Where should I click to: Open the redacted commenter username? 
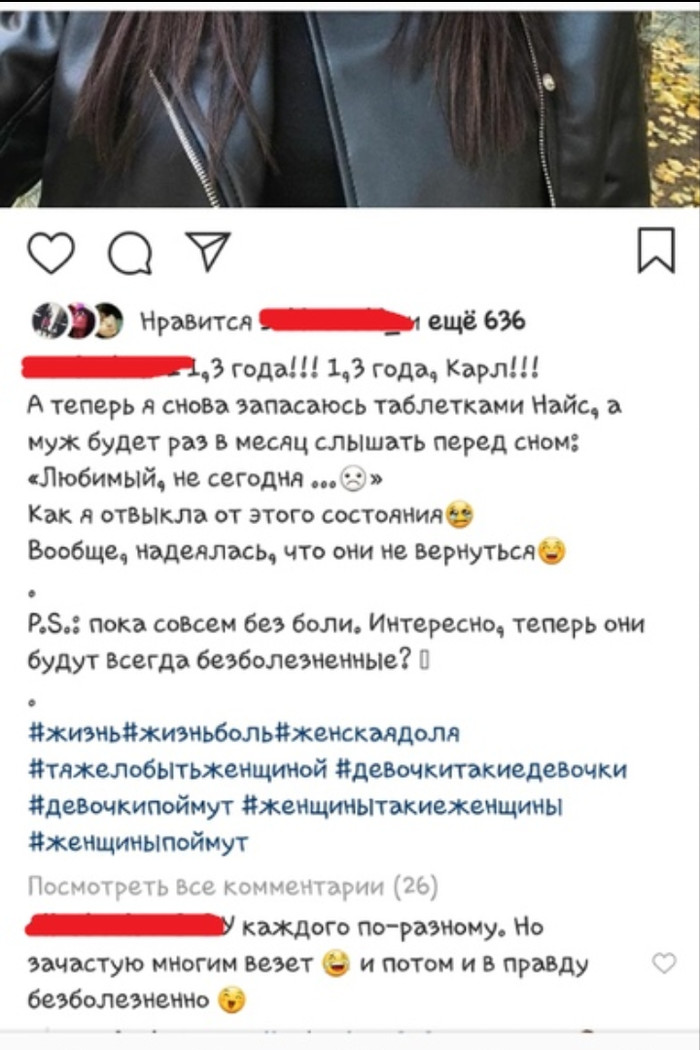(126, 926)
